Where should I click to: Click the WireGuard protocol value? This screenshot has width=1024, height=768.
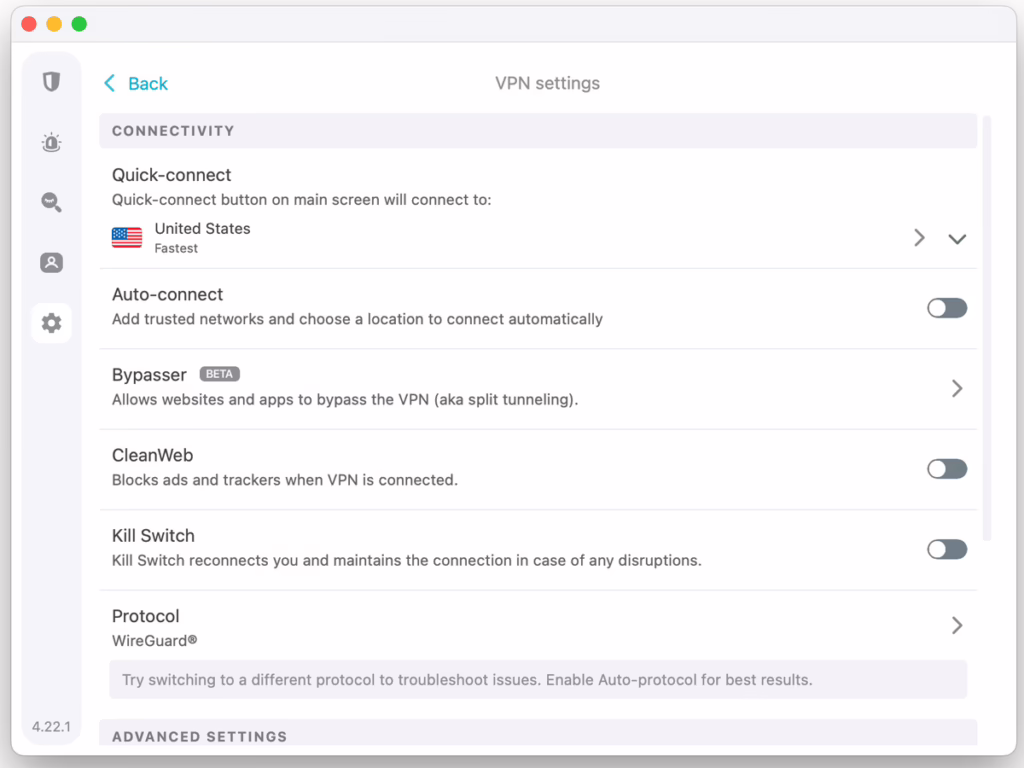coord(155,641)
